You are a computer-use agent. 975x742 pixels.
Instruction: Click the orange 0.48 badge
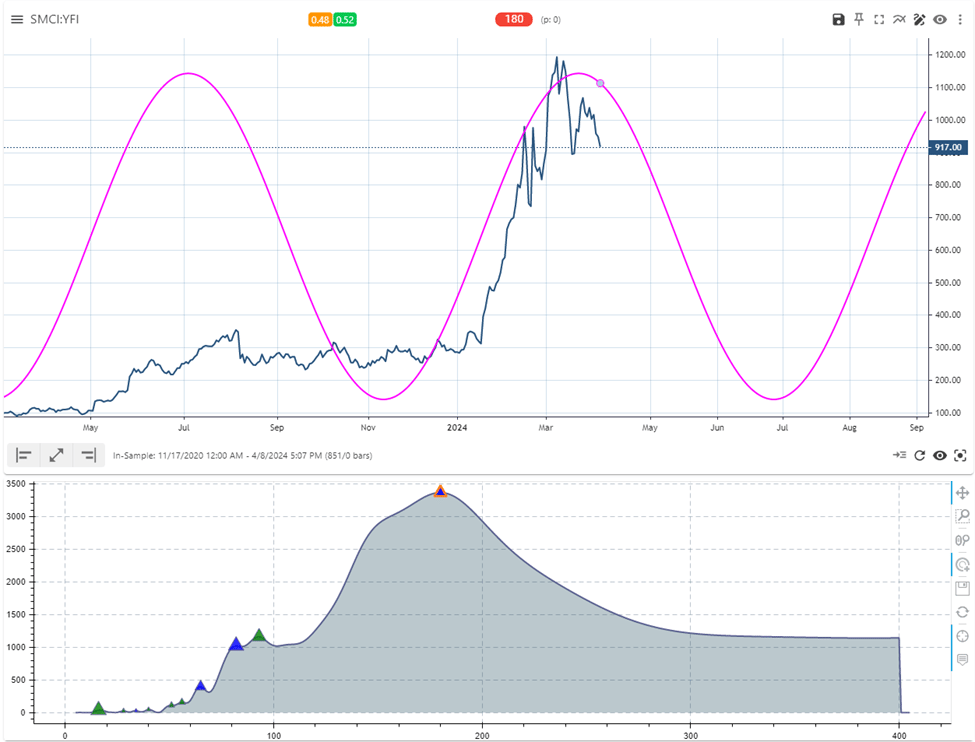coord(320,20)
